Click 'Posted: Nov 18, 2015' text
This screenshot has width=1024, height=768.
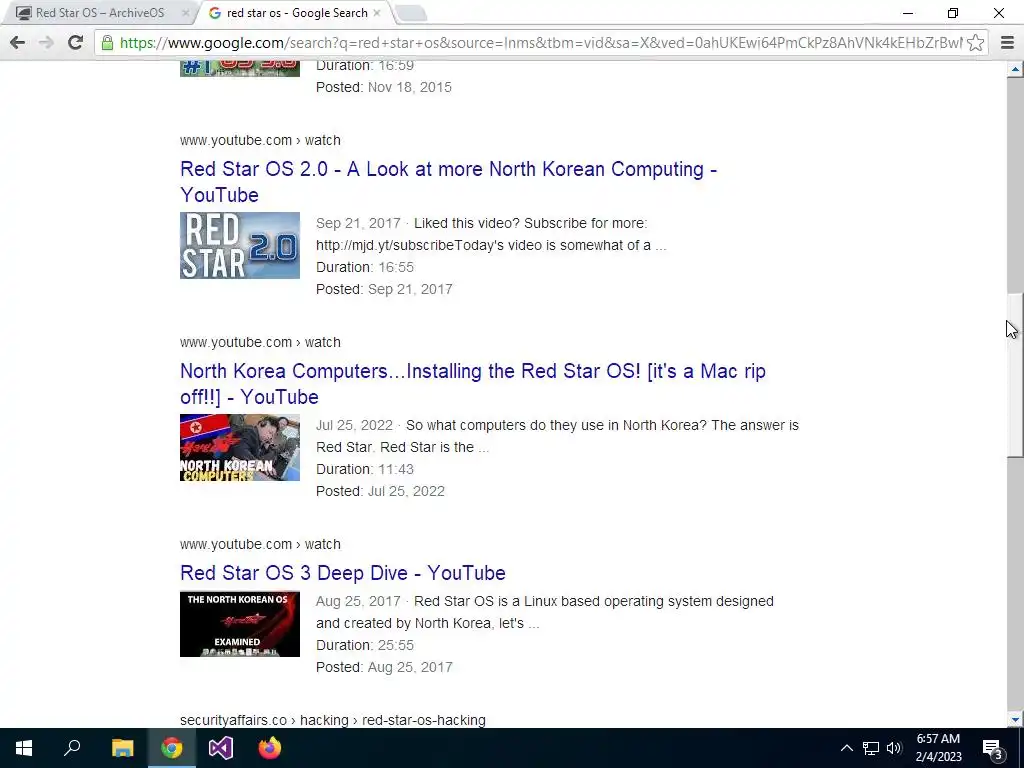tap(383, 88)
